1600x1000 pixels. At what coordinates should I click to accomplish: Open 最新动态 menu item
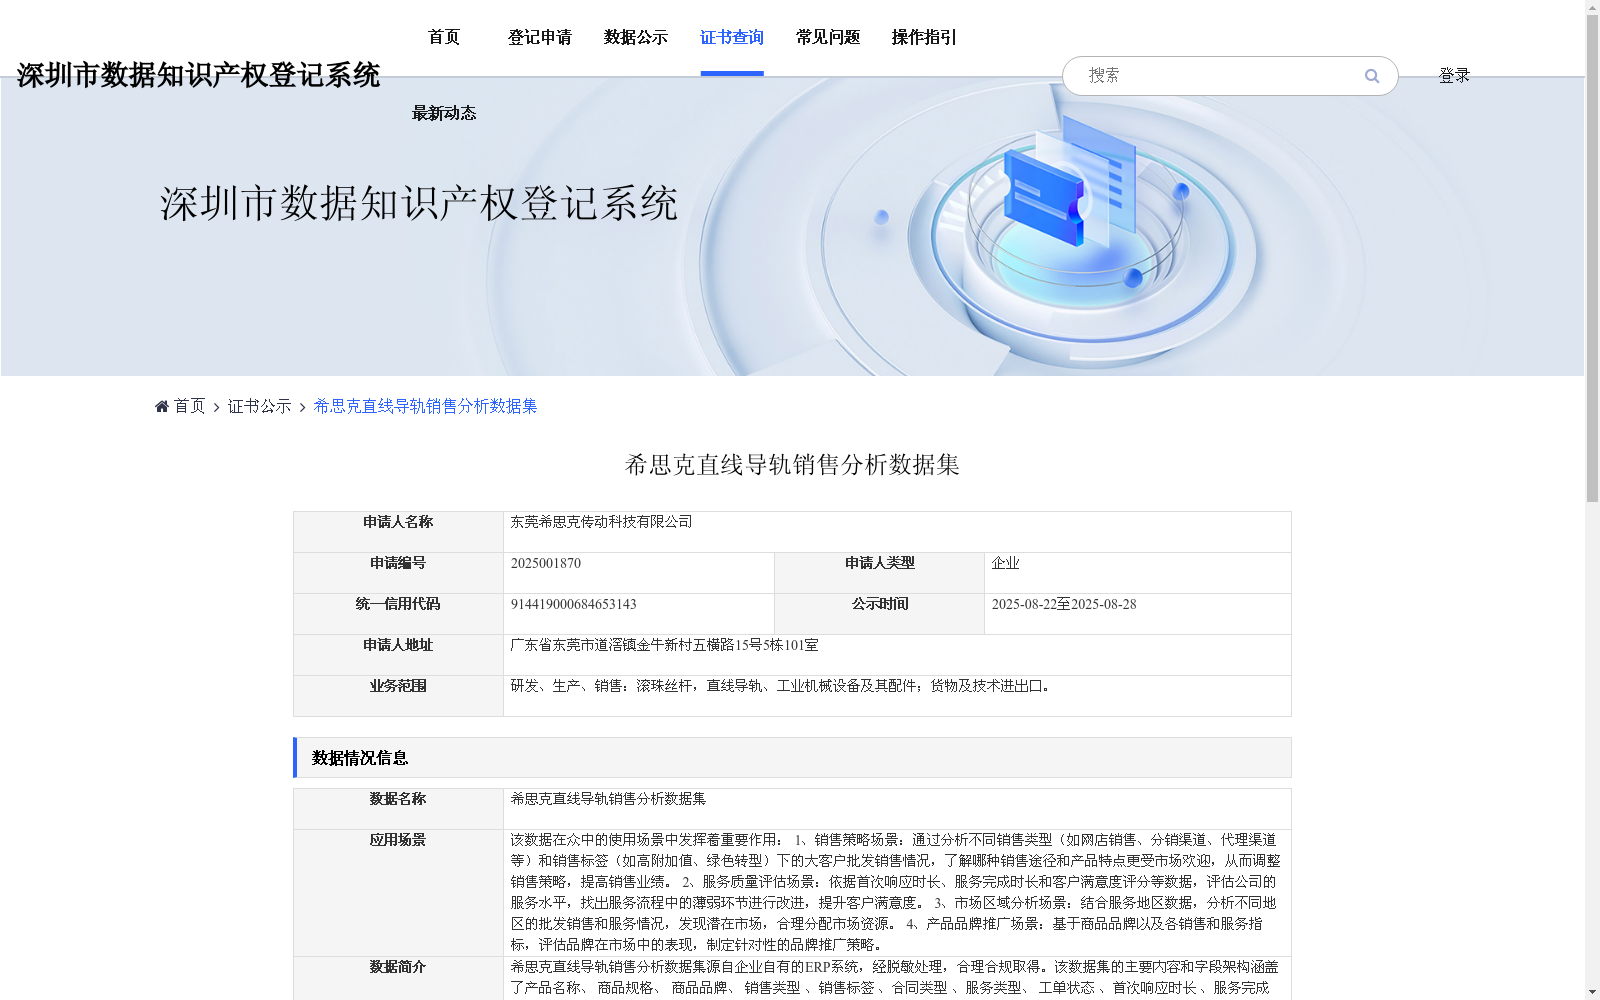click(444, 113)
